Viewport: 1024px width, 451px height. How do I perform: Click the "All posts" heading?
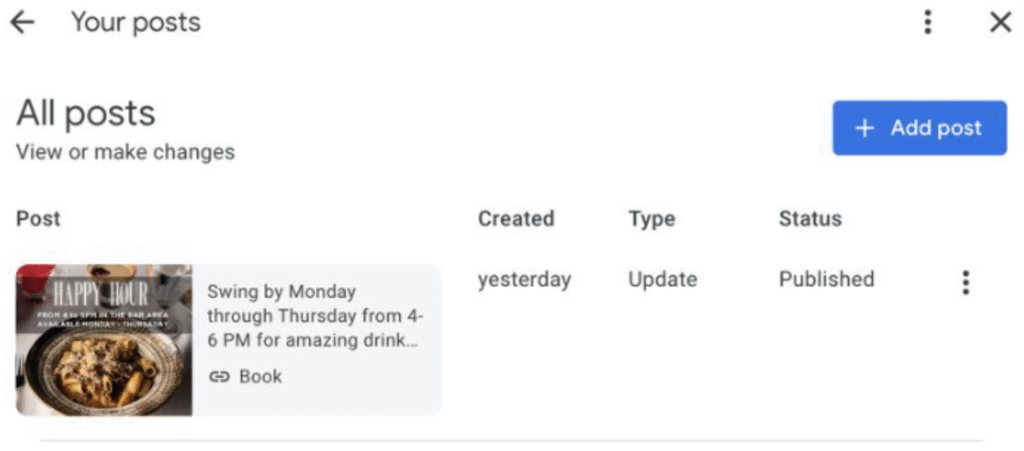[86, 113]
